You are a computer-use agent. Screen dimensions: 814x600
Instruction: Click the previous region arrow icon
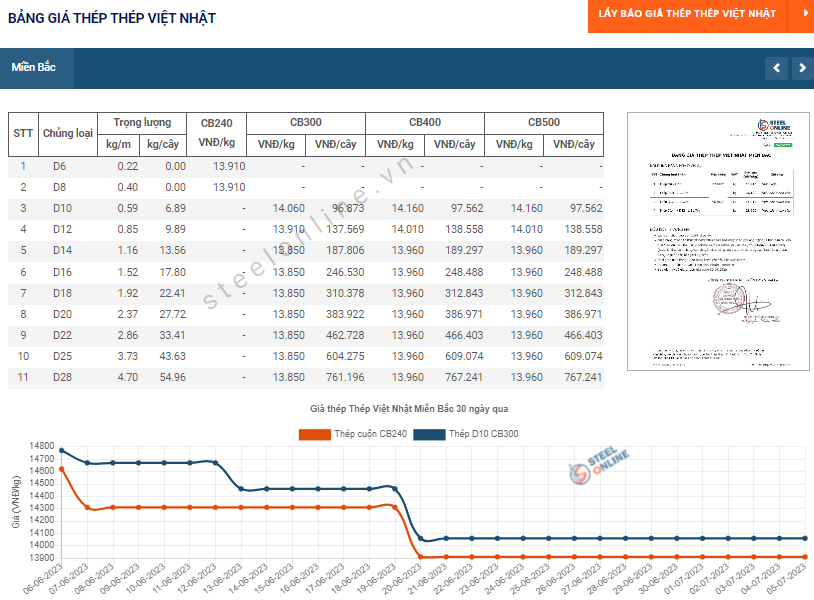coord(777,68)
